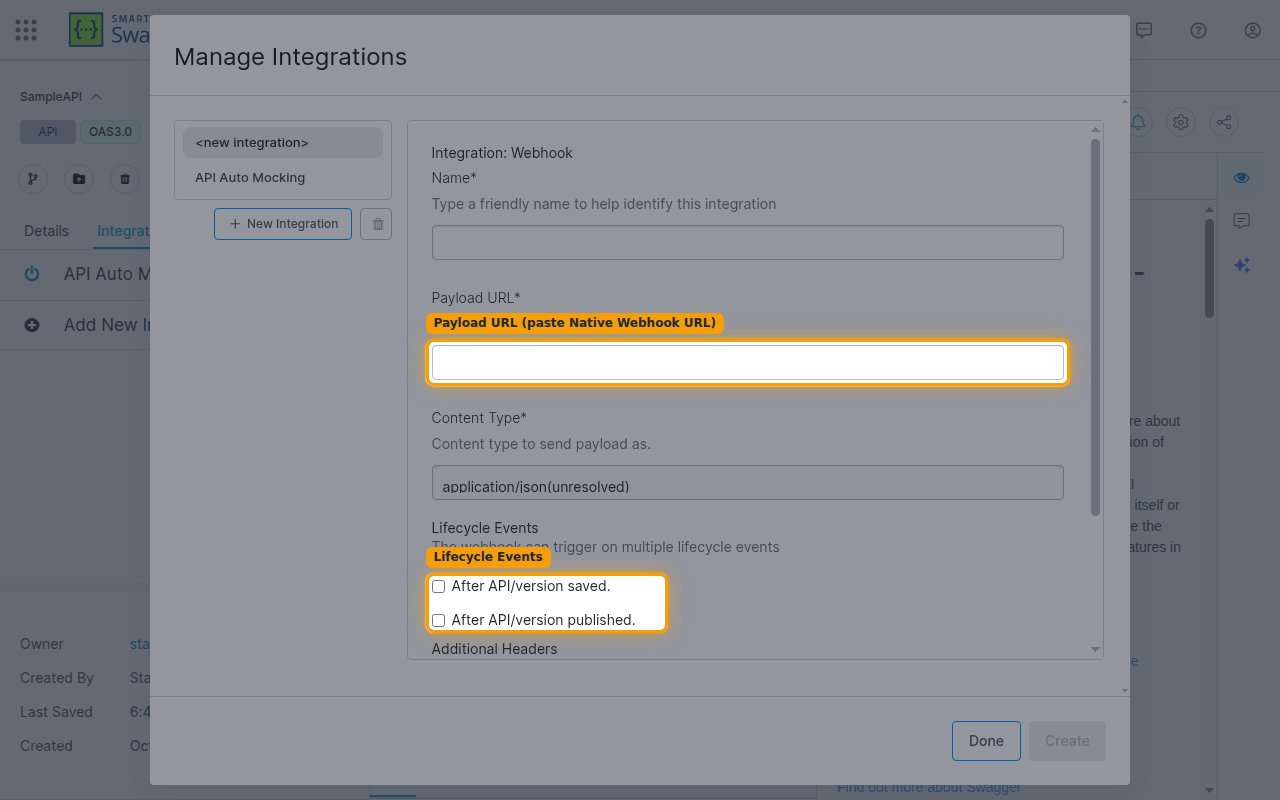Open the comments icon in right sidebar
The image size is (1280, 800).
1241,221
